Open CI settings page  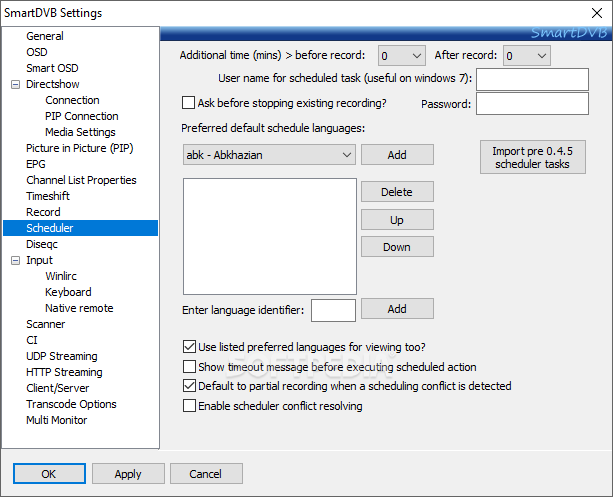coord(32,340)
